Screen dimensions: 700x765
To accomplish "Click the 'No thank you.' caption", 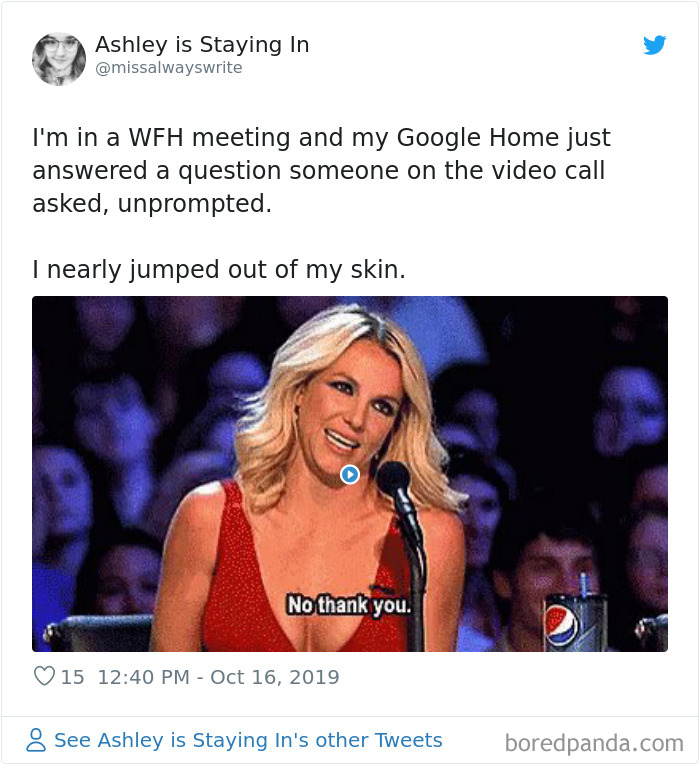I will 349,605.
